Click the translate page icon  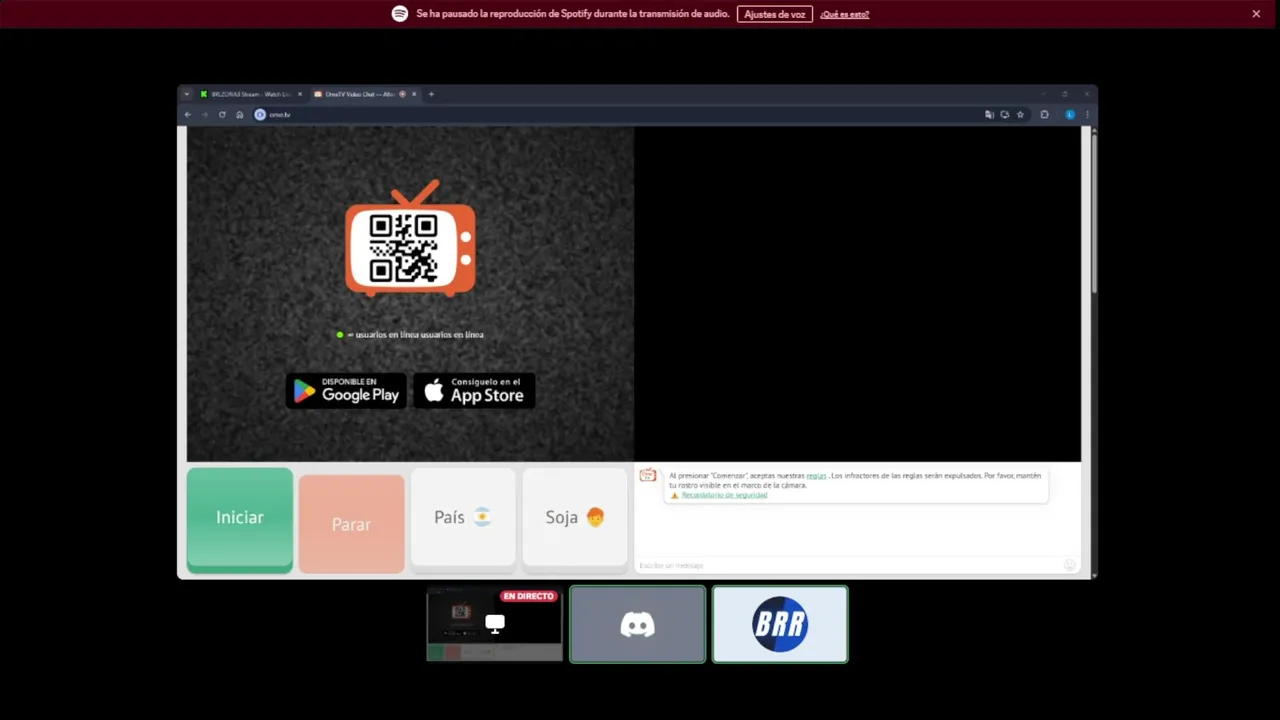tap(989, 115)
